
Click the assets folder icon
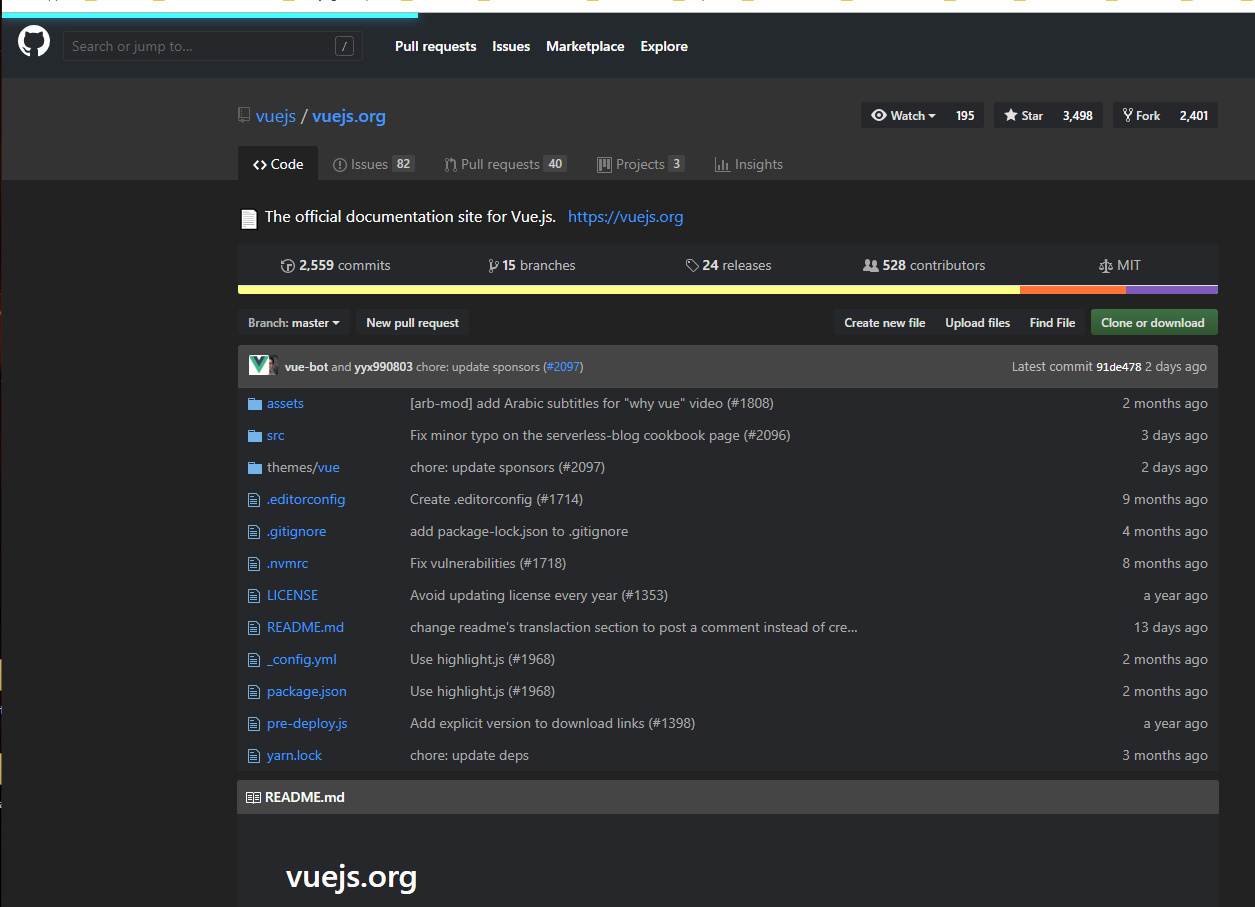click(254, 404)
